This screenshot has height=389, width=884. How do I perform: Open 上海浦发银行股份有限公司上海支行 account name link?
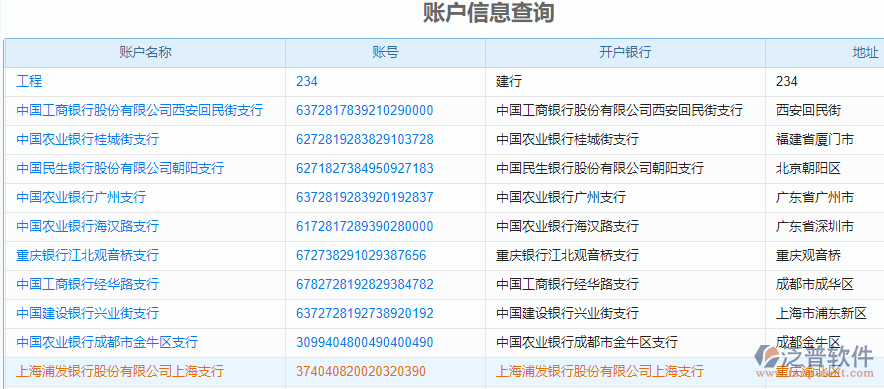coord(120,371)
